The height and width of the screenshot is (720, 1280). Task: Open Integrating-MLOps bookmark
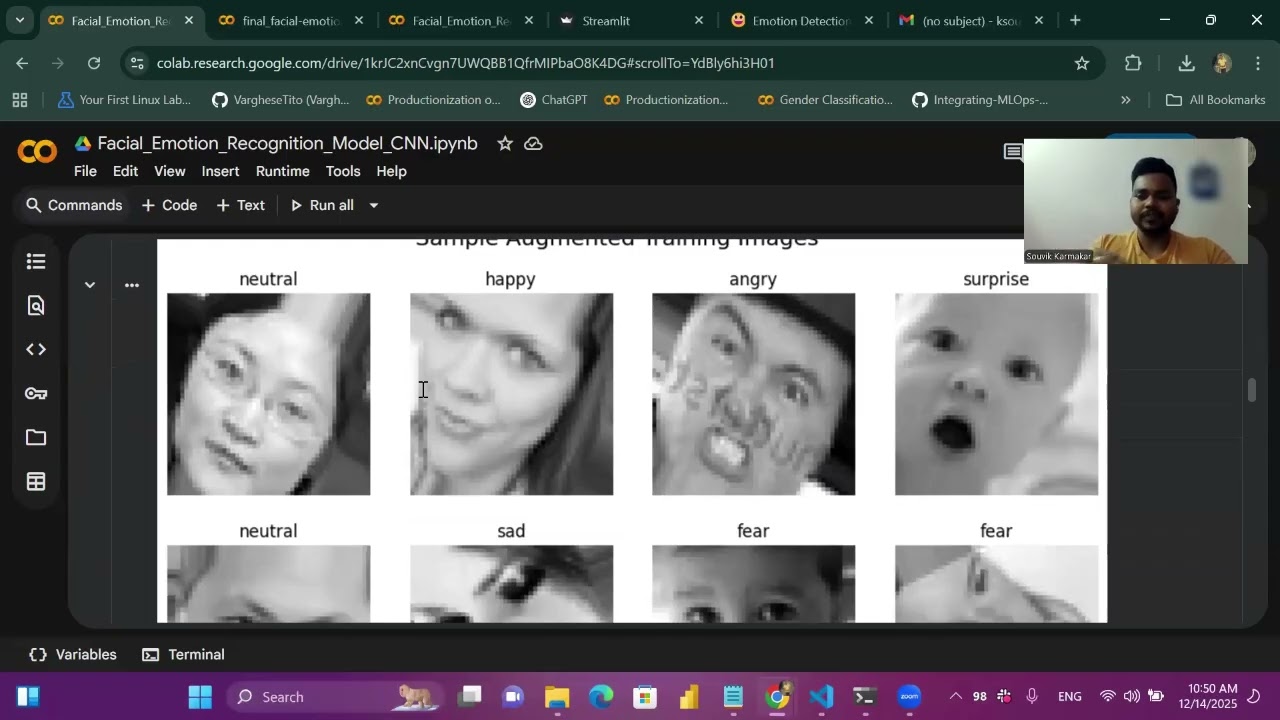pos(980,100)
